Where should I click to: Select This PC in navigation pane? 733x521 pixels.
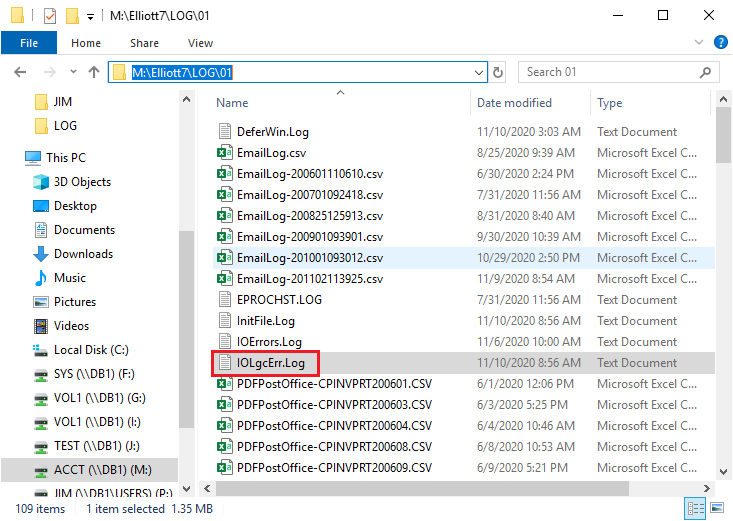click(x=55, y=158)
